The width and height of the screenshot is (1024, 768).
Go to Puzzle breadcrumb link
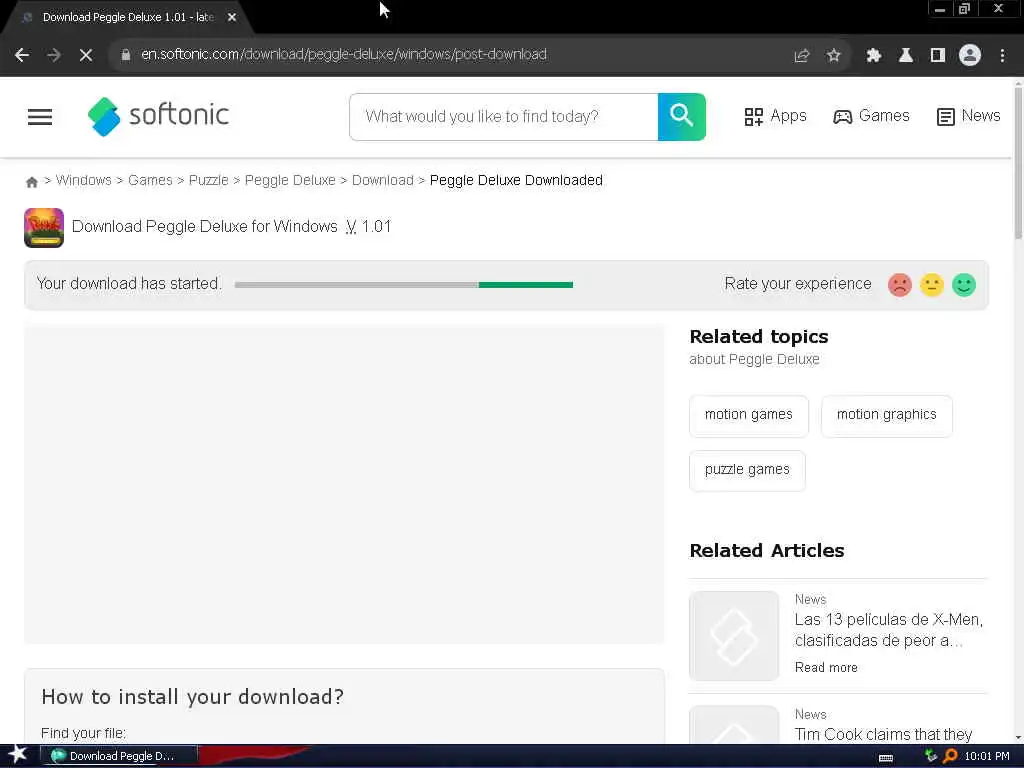(208, 180)
